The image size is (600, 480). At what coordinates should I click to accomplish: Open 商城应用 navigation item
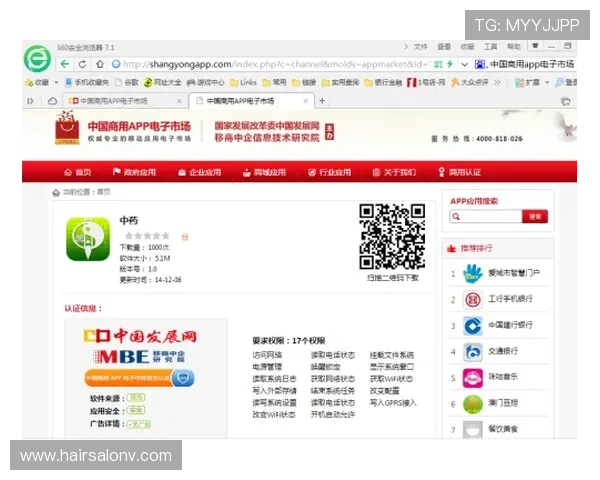[264, 172]
